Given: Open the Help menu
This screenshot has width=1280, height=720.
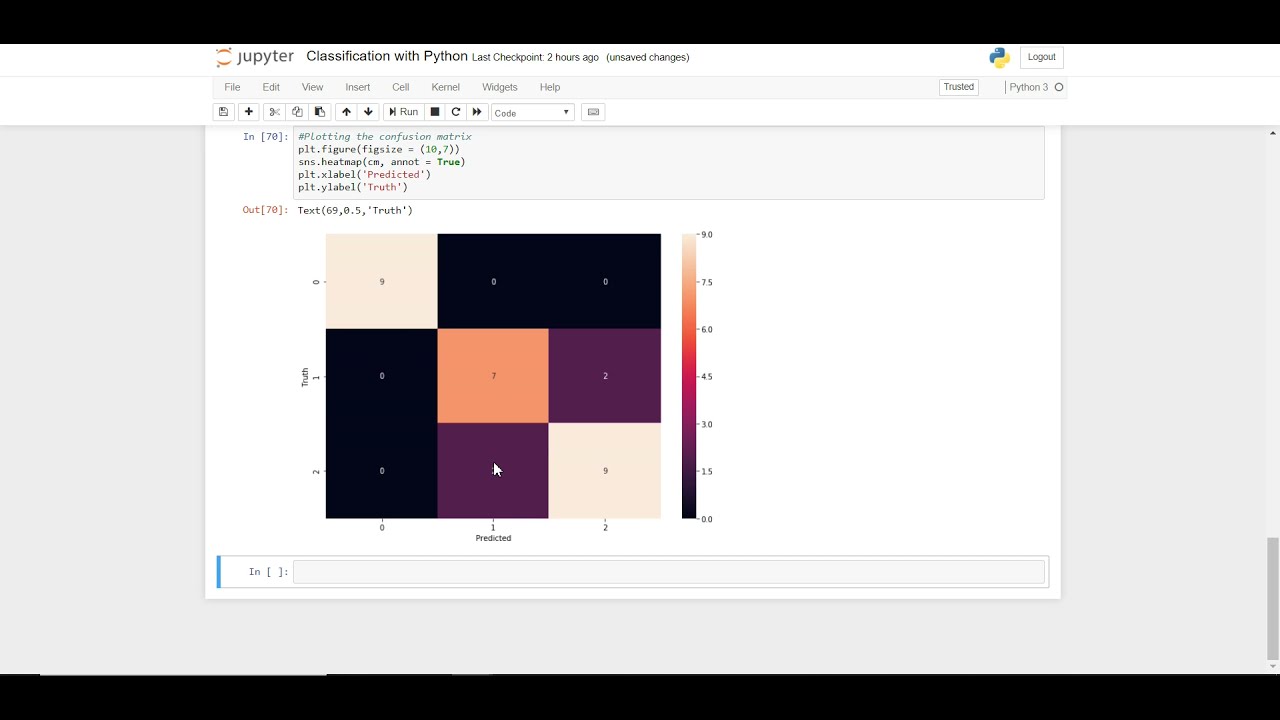Looking at the screenshot, I should (x=550, y=87).
